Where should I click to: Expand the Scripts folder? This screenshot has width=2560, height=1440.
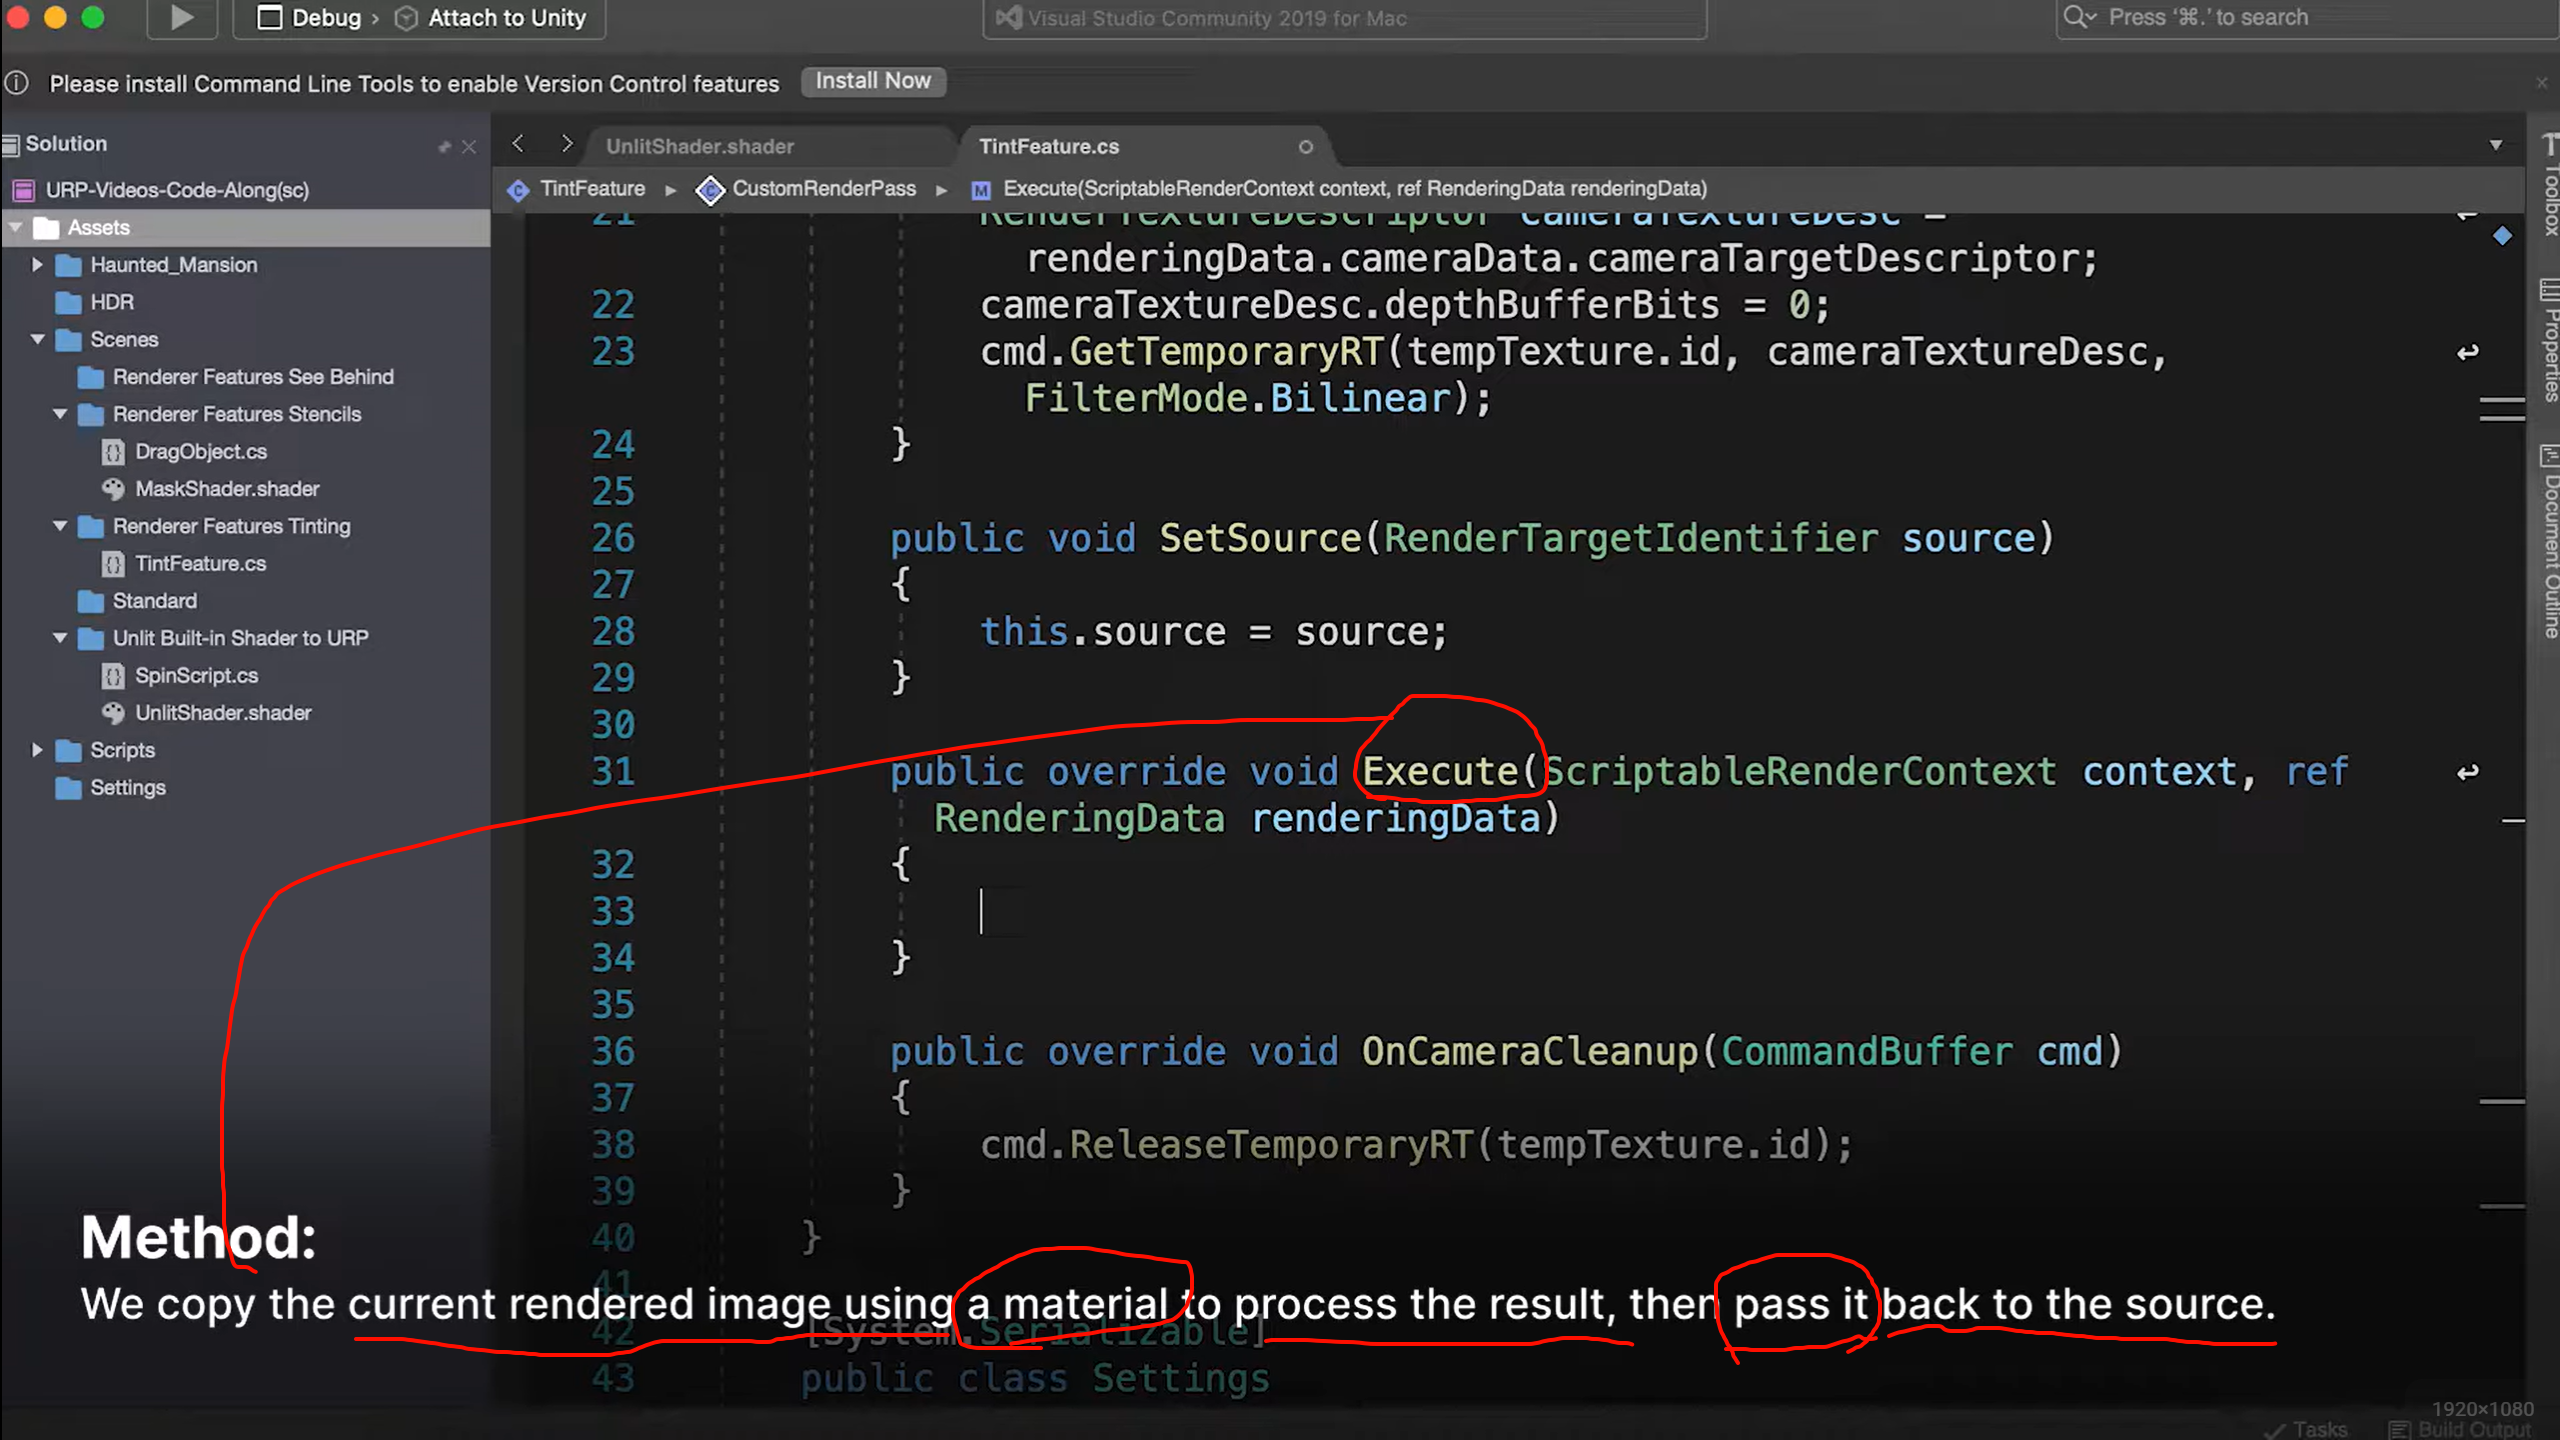[x=37, y=750]
